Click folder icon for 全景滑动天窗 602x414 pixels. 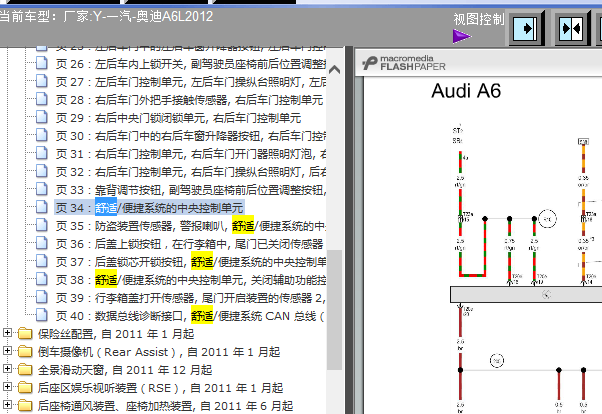25,369
